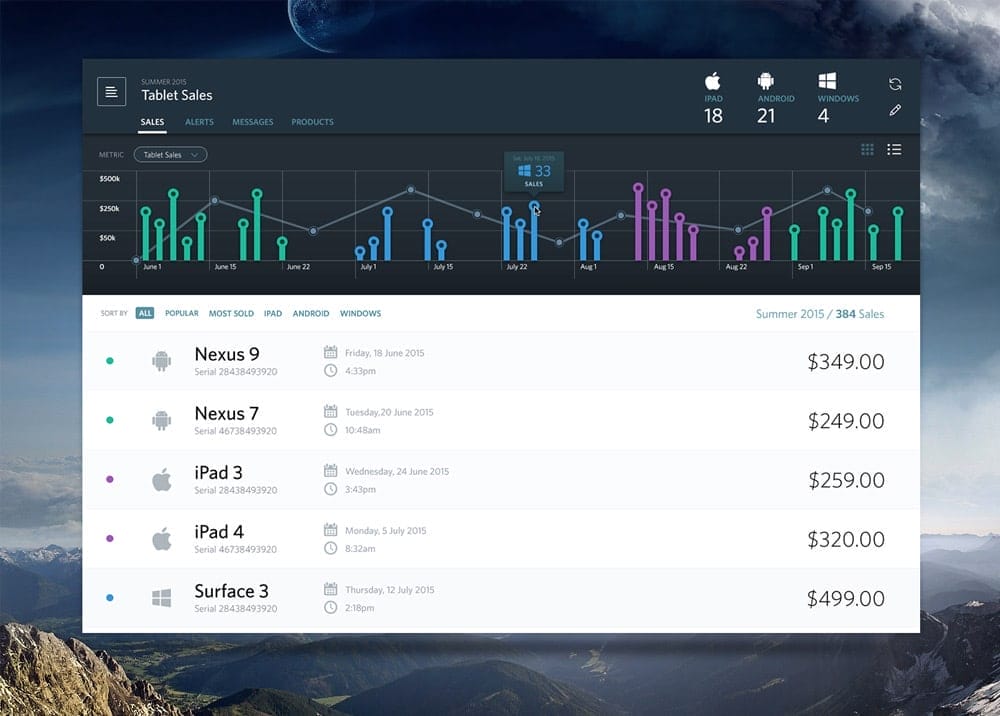Select the Android count icon
The height and width of the screenshot is (716, 1000).
point(766,82)
